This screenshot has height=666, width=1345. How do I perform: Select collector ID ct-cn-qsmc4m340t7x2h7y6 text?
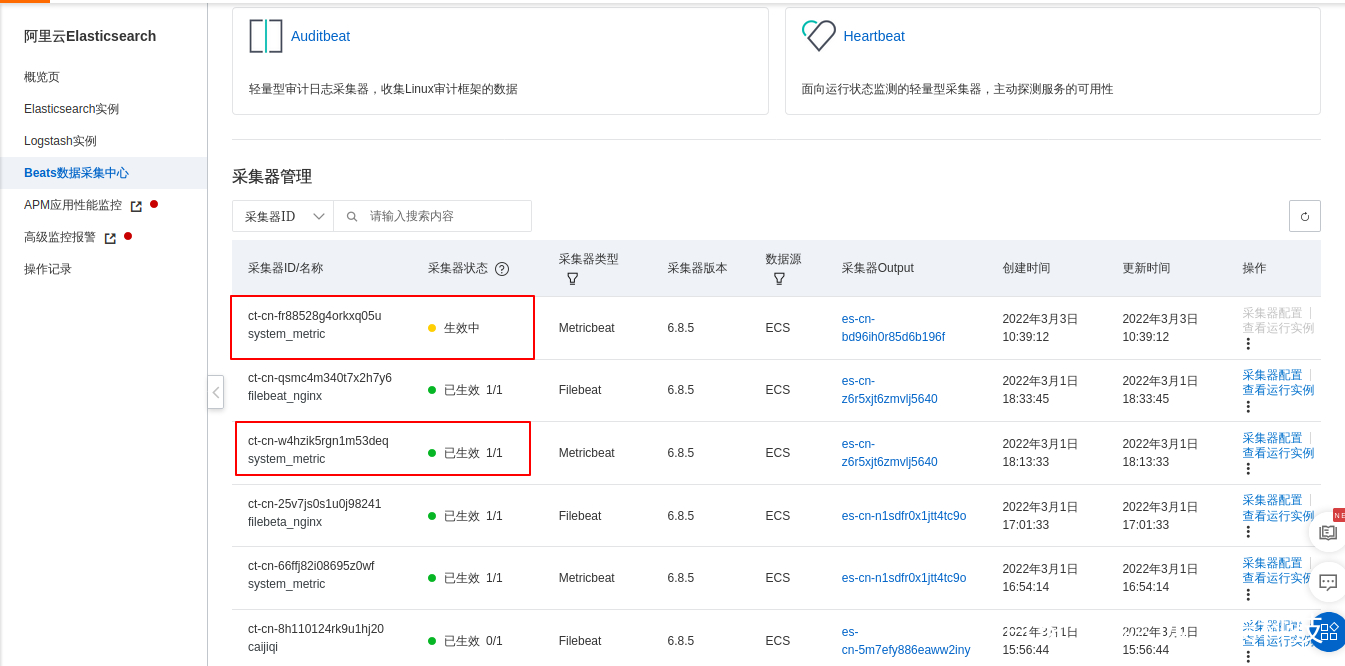pos(320,378)
